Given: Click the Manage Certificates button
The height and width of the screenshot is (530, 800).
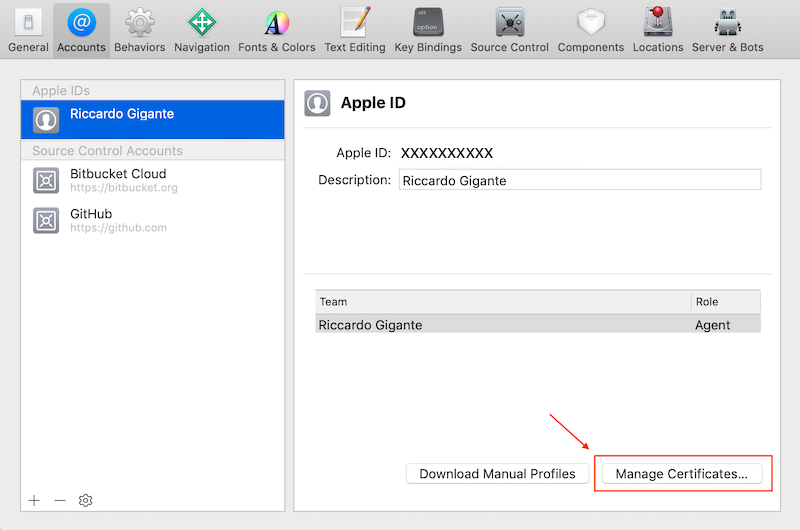Looking at the screenshot, I should tap(681, 474).
